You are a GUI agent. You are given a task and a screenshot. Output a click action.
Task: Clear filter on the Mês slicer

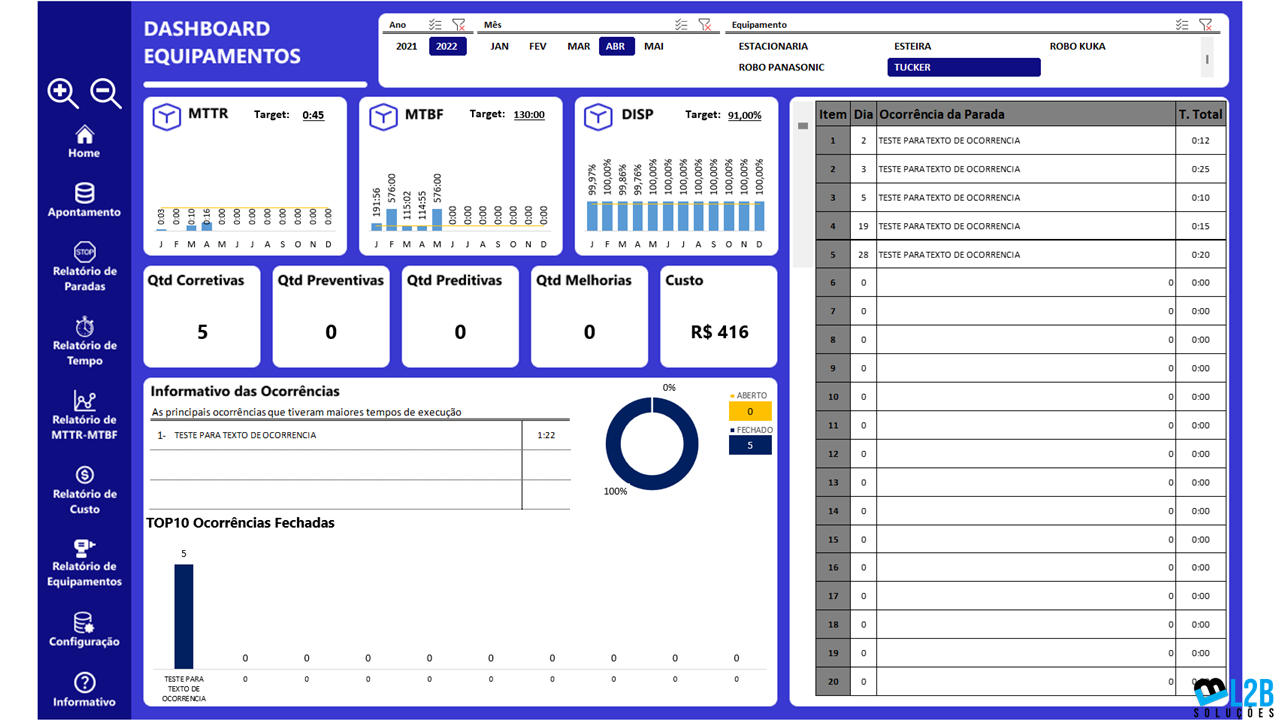click(704, 25)
